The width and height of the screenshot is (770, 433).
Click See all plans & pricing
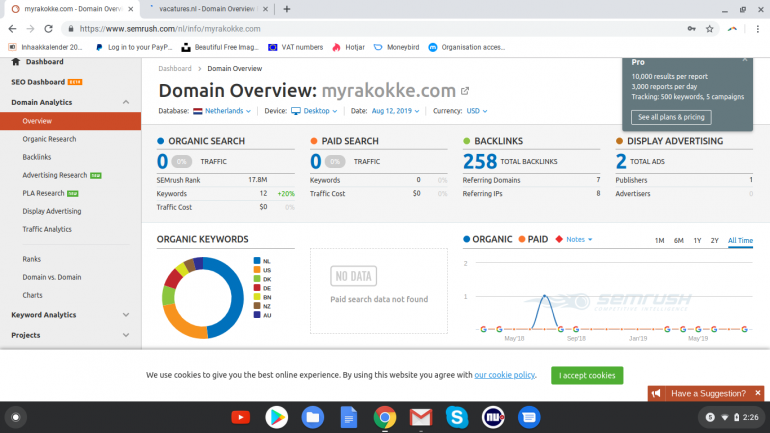pos(671,117)
